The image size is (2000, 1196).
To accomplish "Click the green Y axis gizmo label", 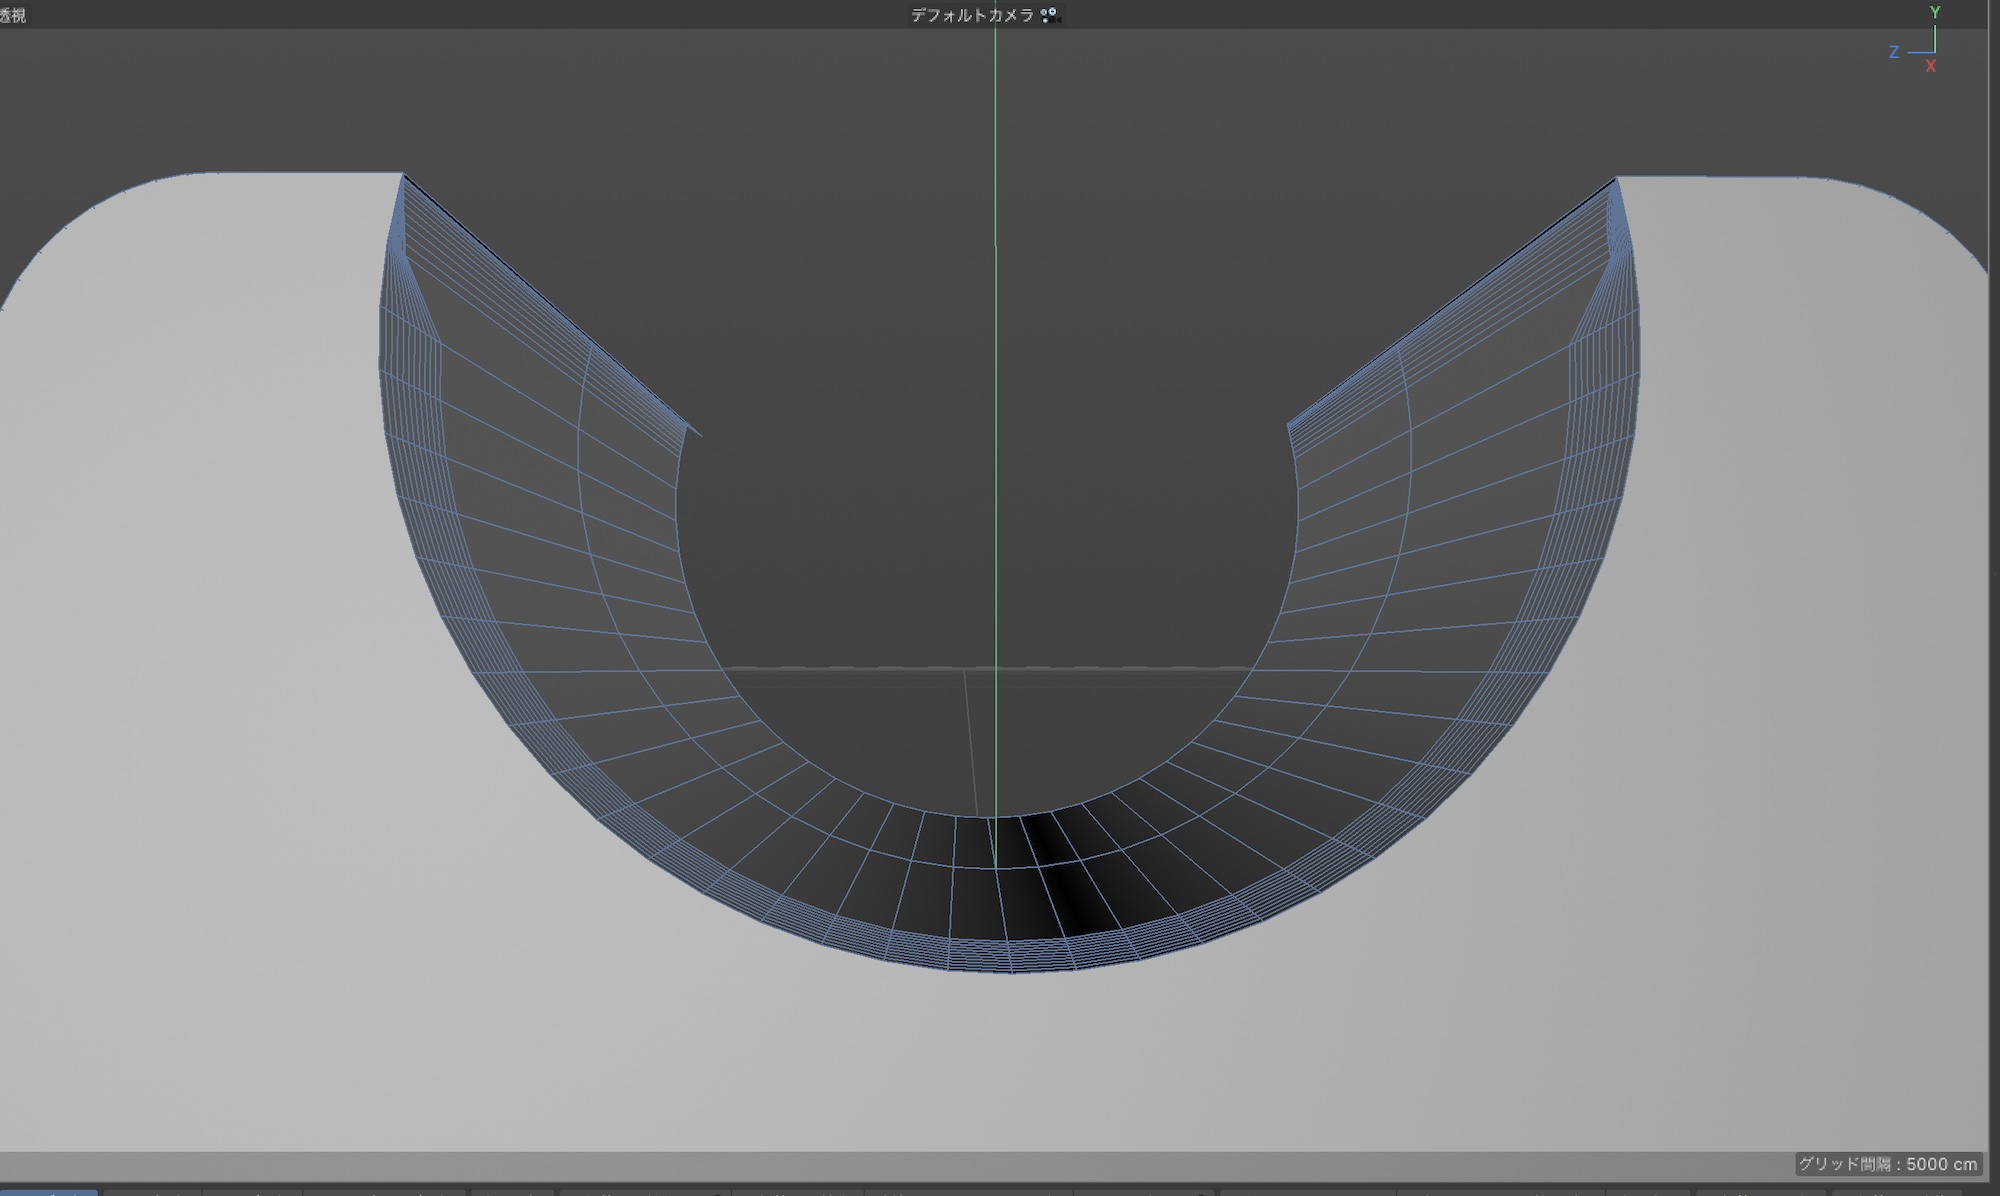I will (1935, 13).
